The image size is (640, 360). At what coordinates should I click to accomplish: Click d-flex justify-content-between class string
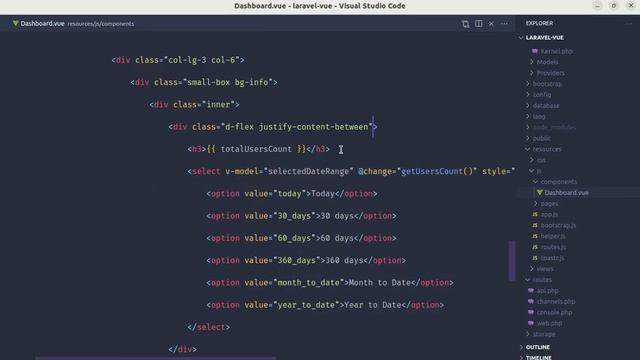point(296,127)
